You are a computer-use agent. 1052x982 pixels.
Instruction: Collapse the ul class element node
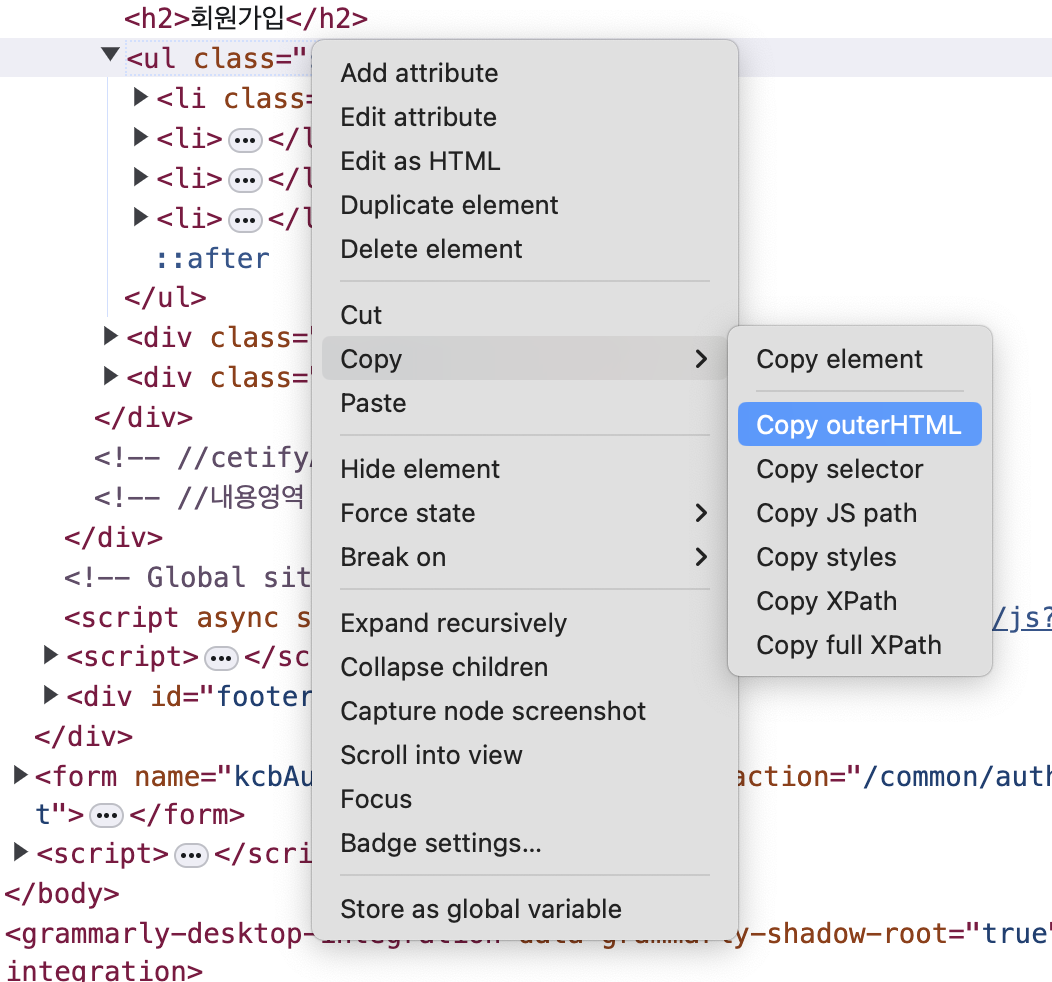(x=110, y=55)
